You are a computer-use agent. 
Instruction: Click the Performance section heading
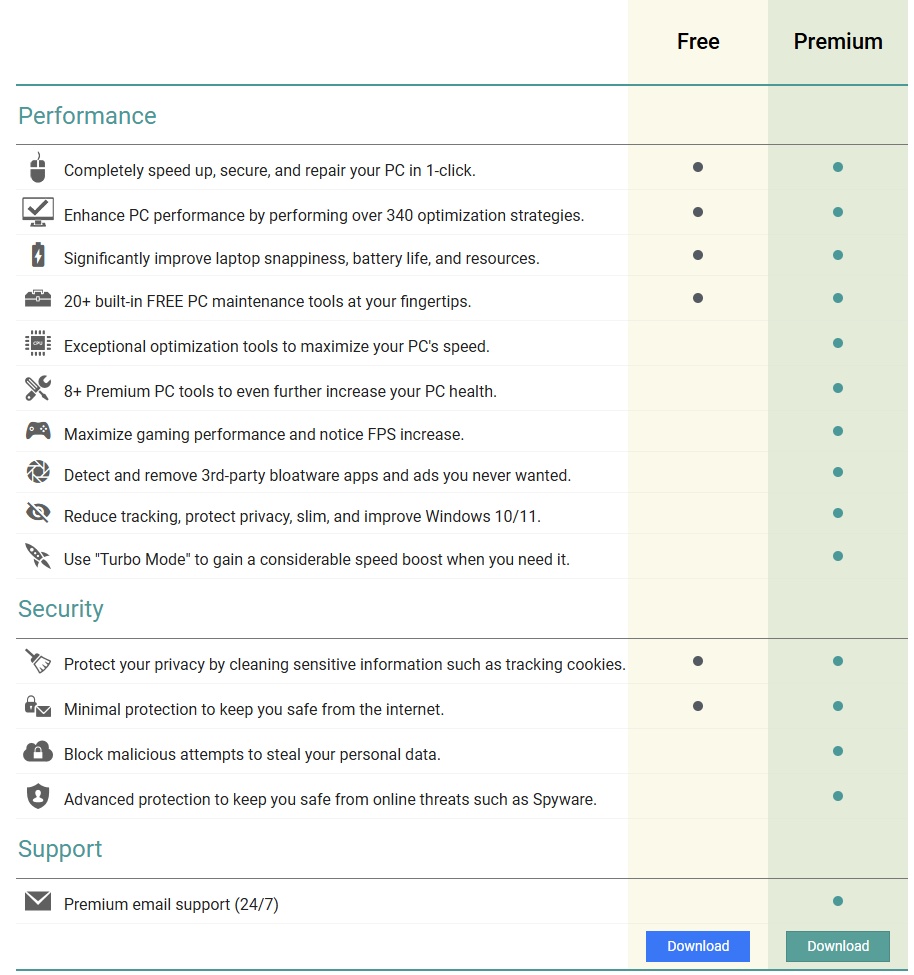pyautogui.click(x=87, y=116)
